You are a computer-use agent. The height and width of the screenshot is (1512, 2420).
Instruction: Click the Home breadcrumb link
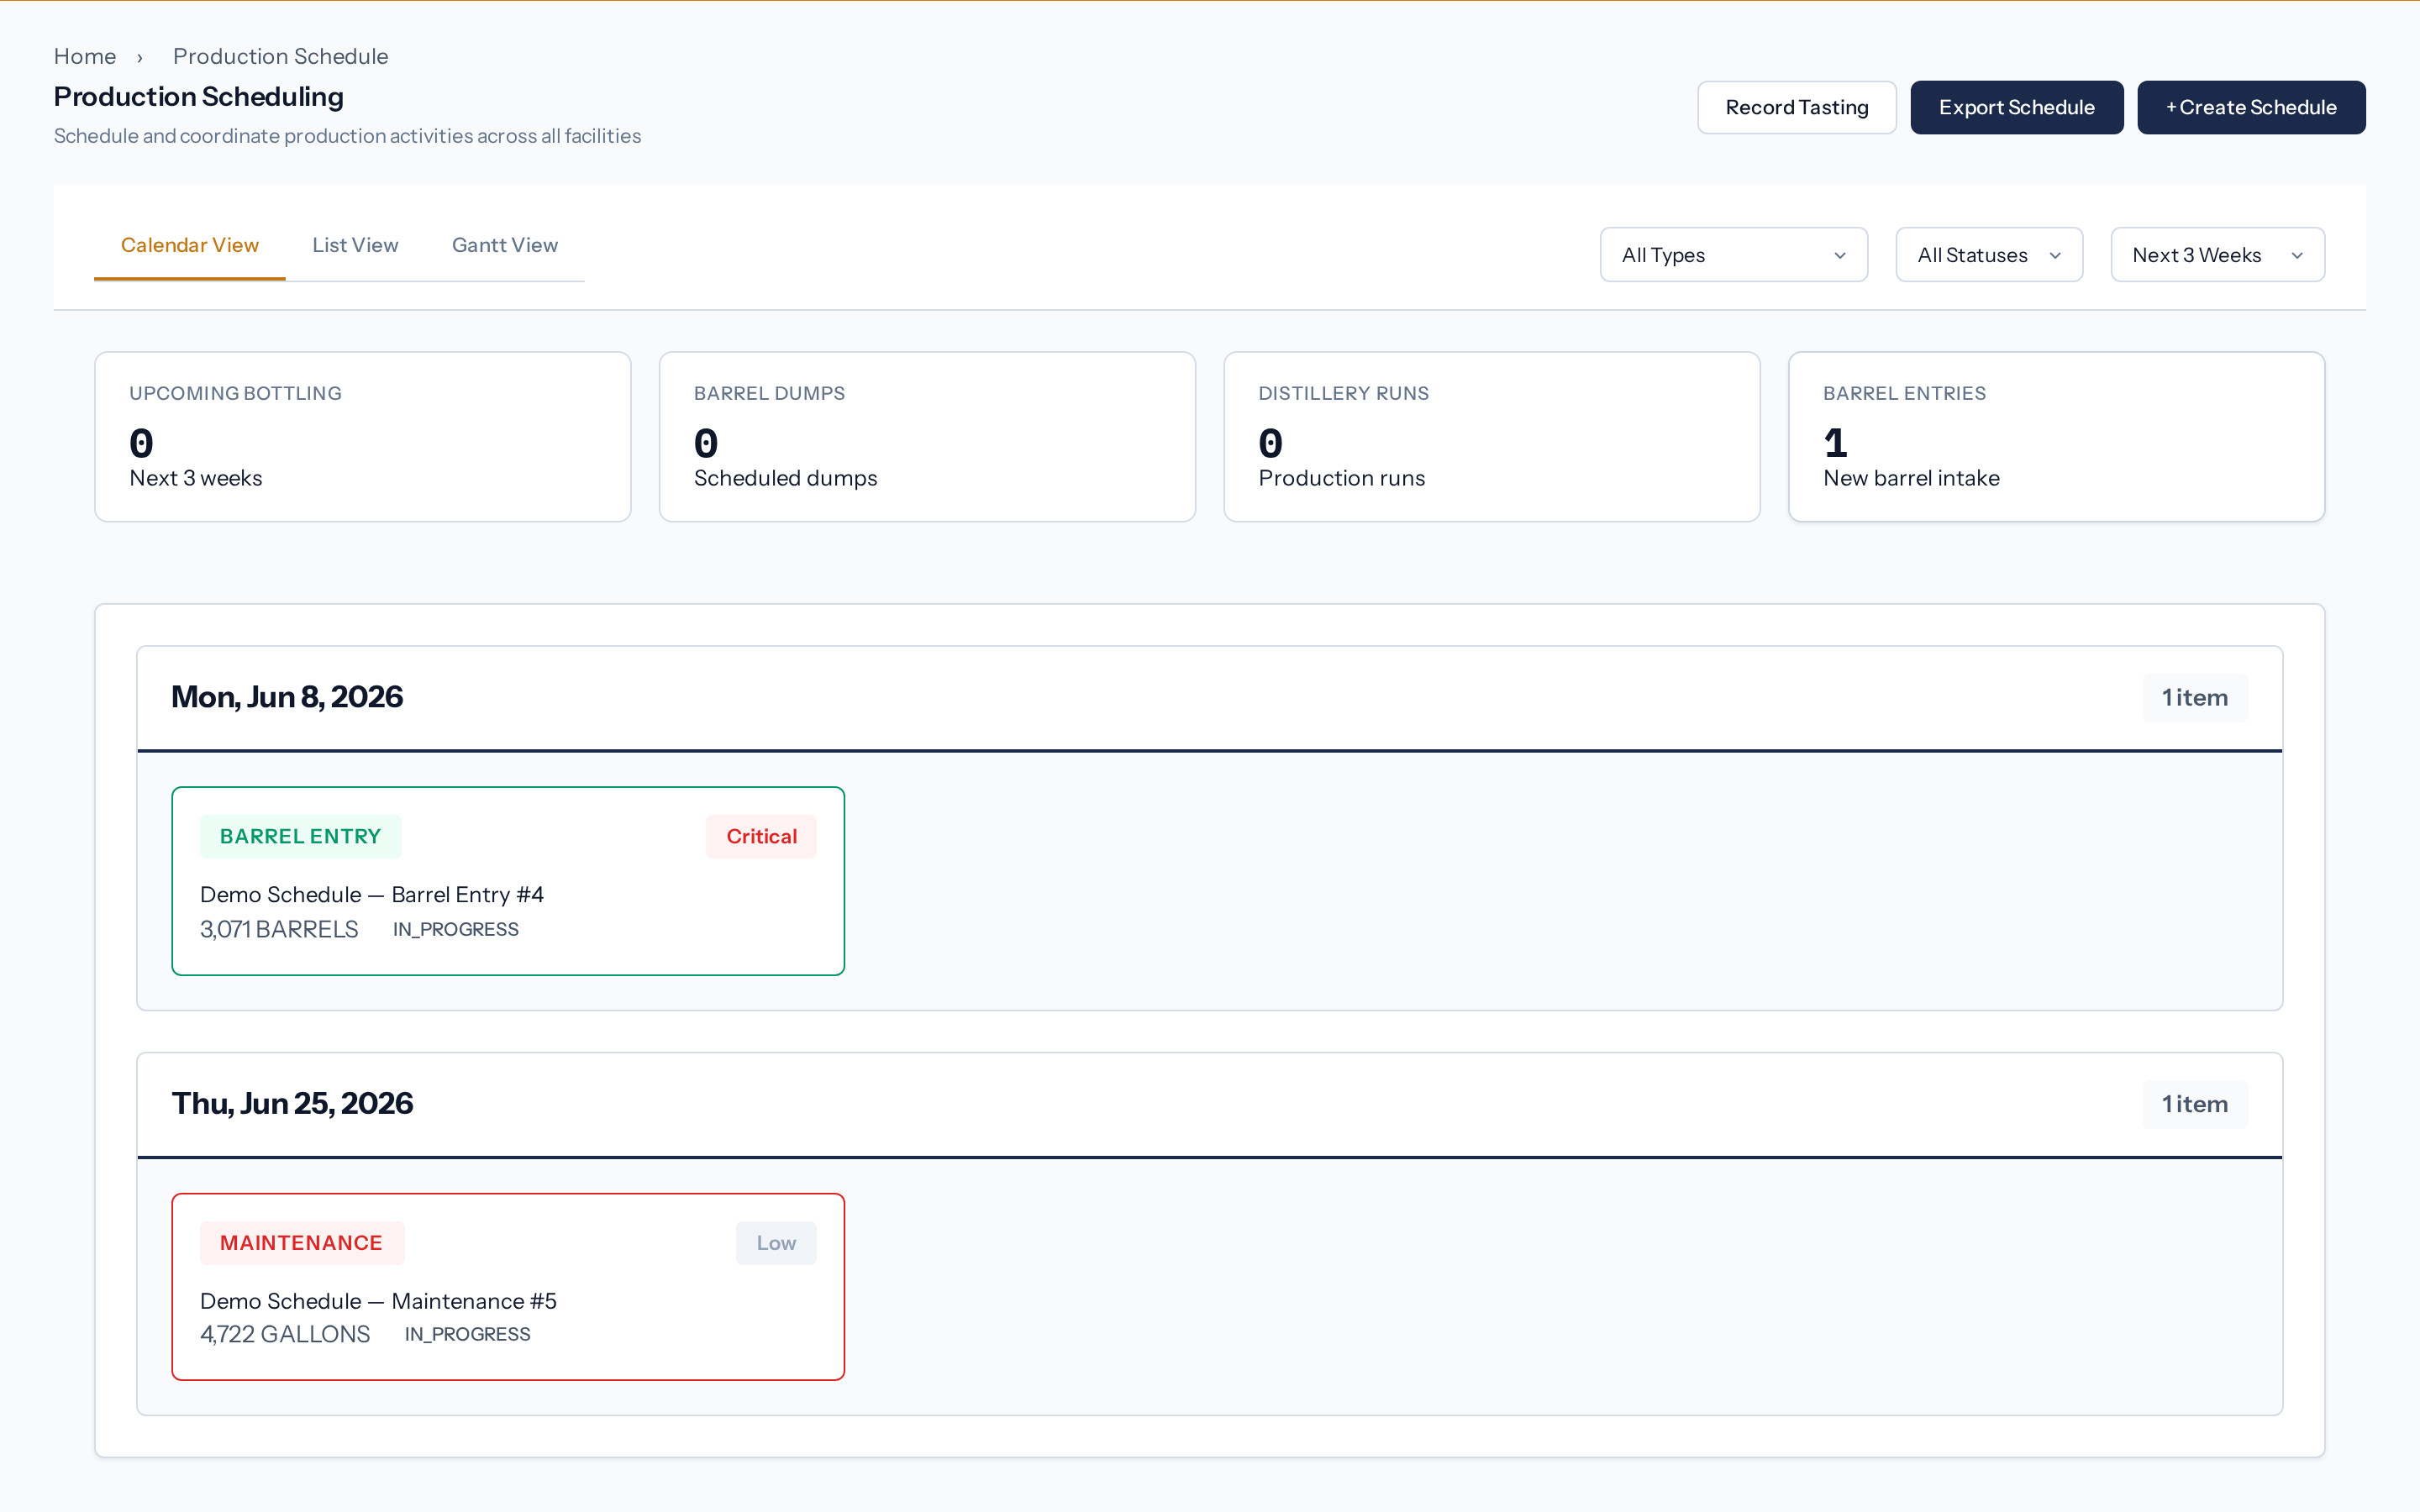[x=85, y=56]
